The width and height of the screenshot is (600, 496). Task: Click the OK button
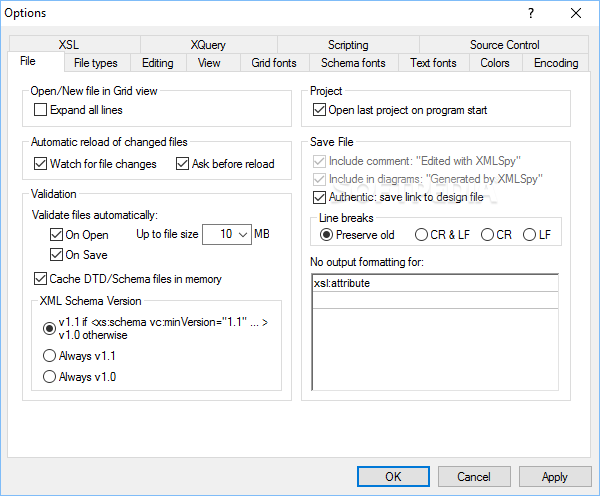(393, 476)
